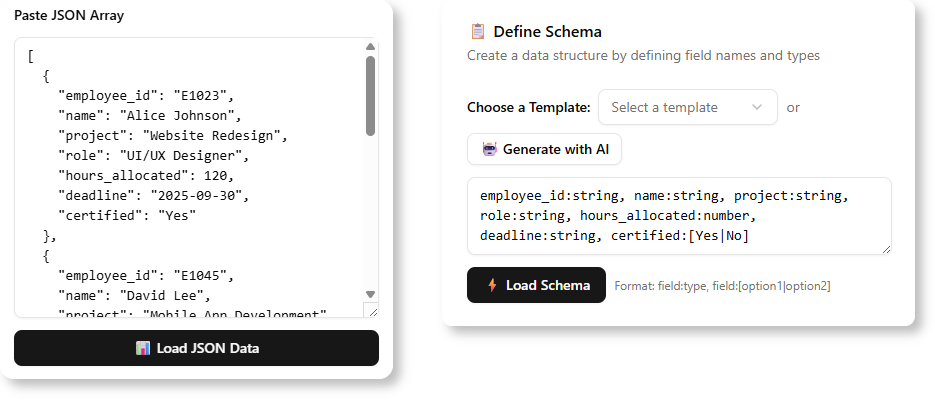The width and height of the screenshot is (935, 401).
Task: Click the JSON textarea vertical scrollbar thumb
Action: 370,95
